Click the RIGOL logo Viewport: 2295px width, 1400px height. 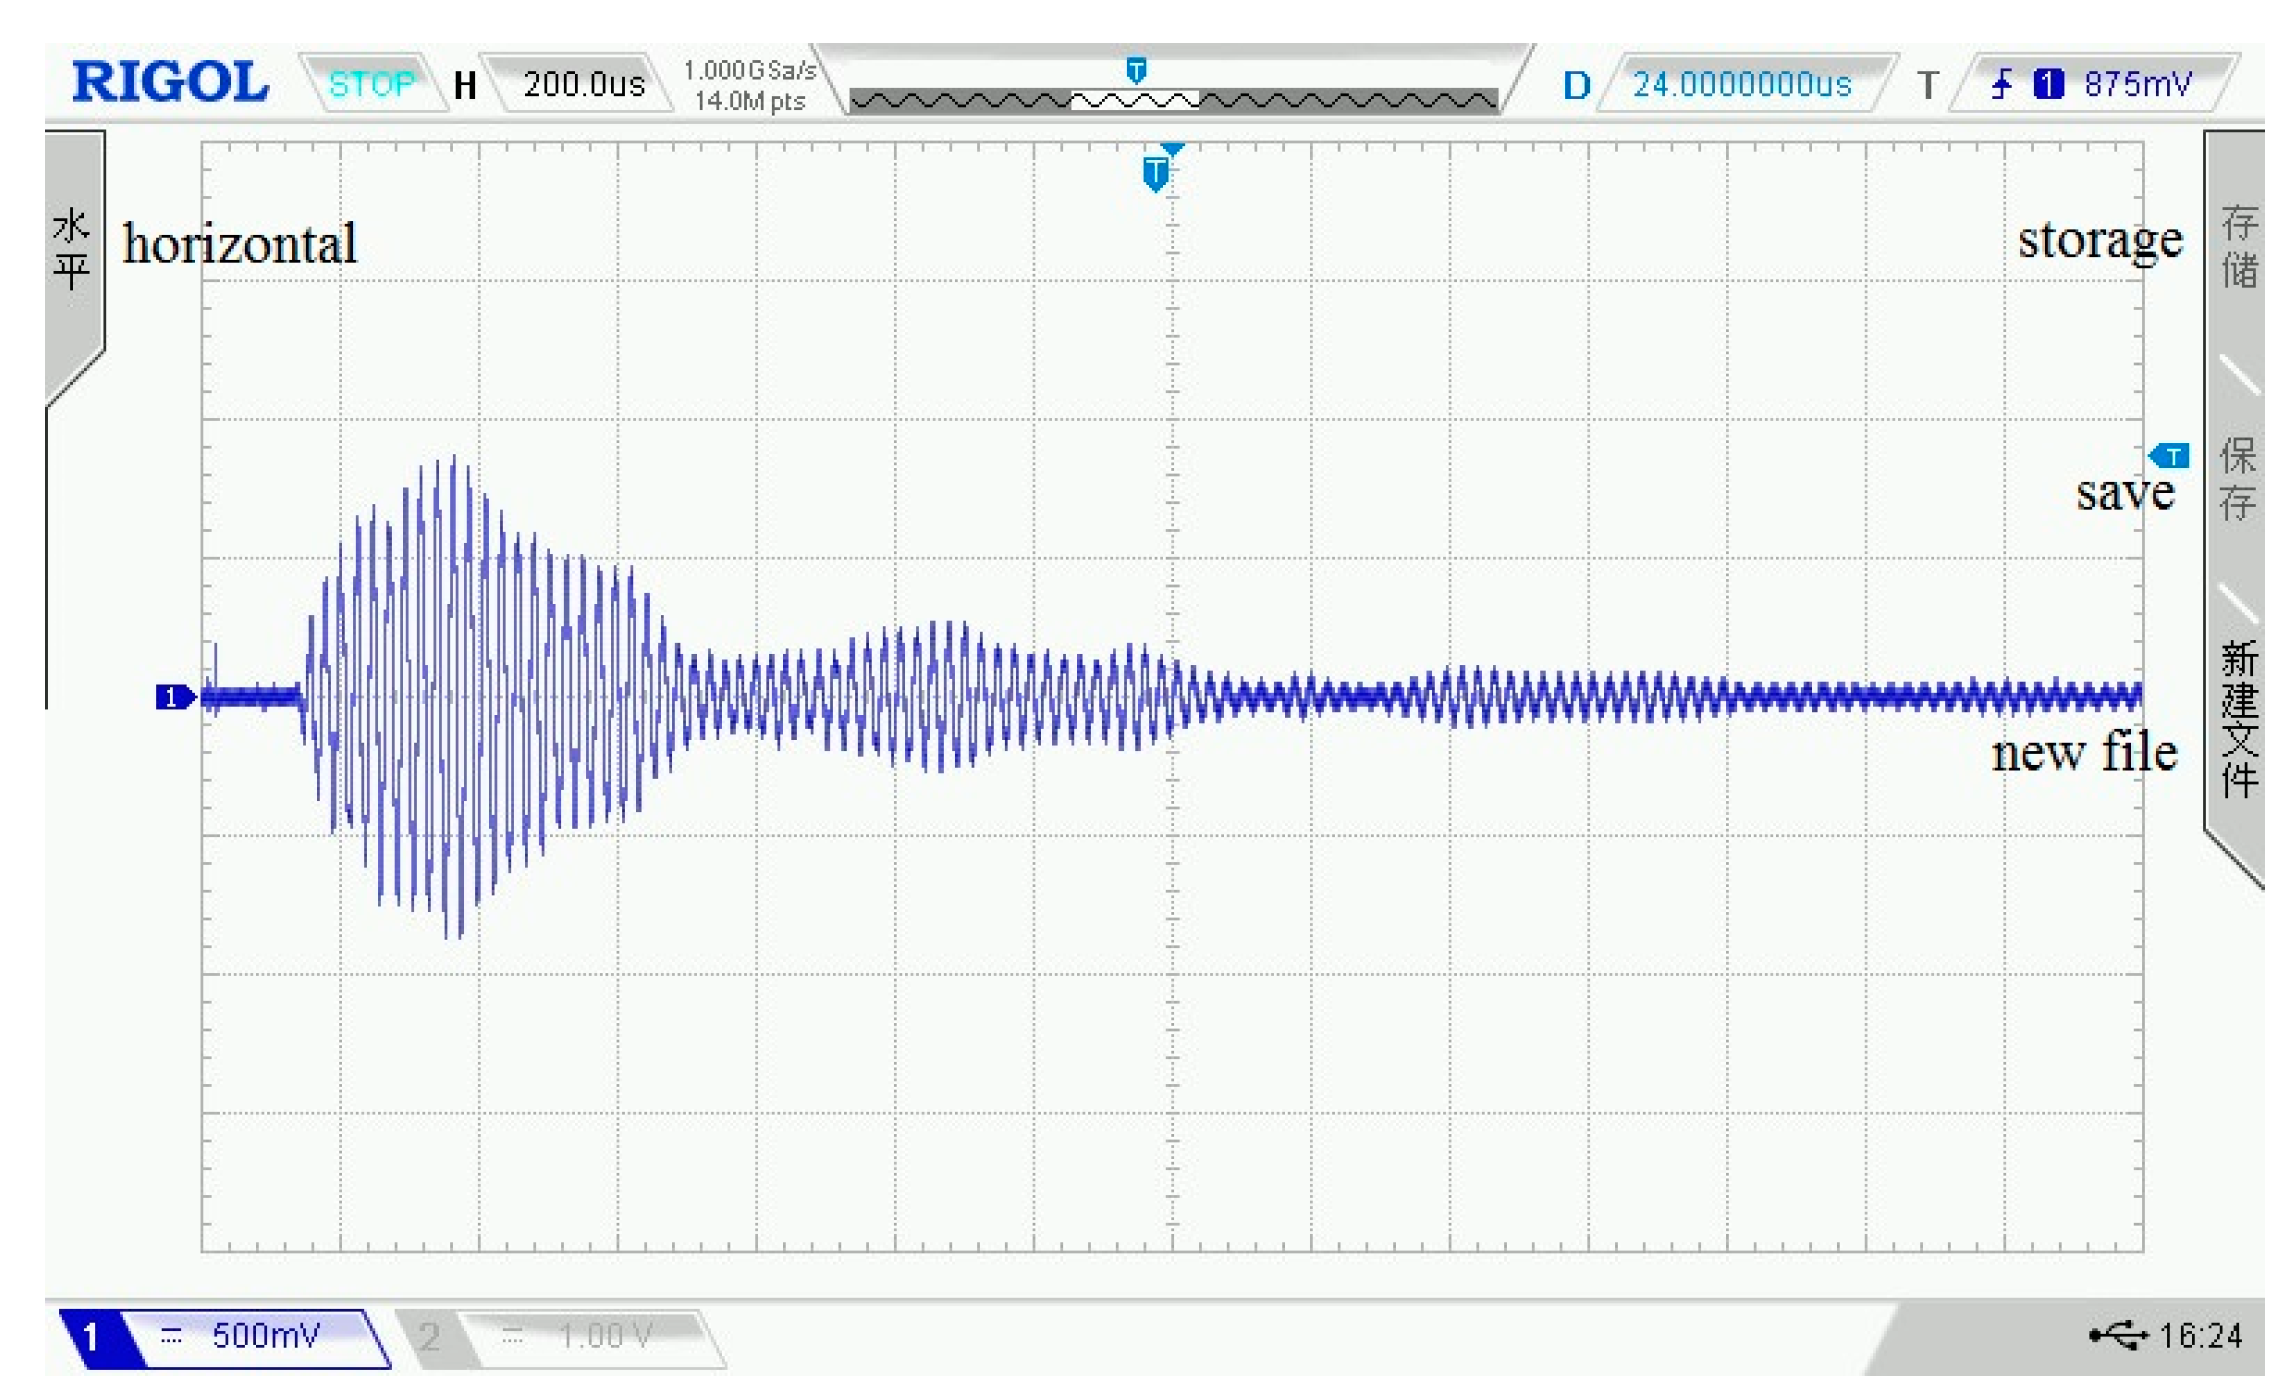click(170, 82)
